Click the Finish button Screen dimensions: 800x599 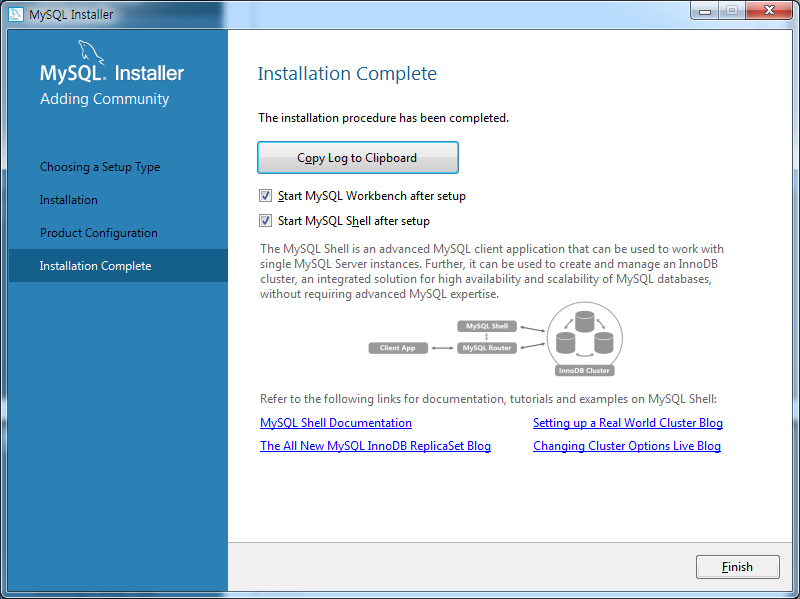(x=737, y=567)
